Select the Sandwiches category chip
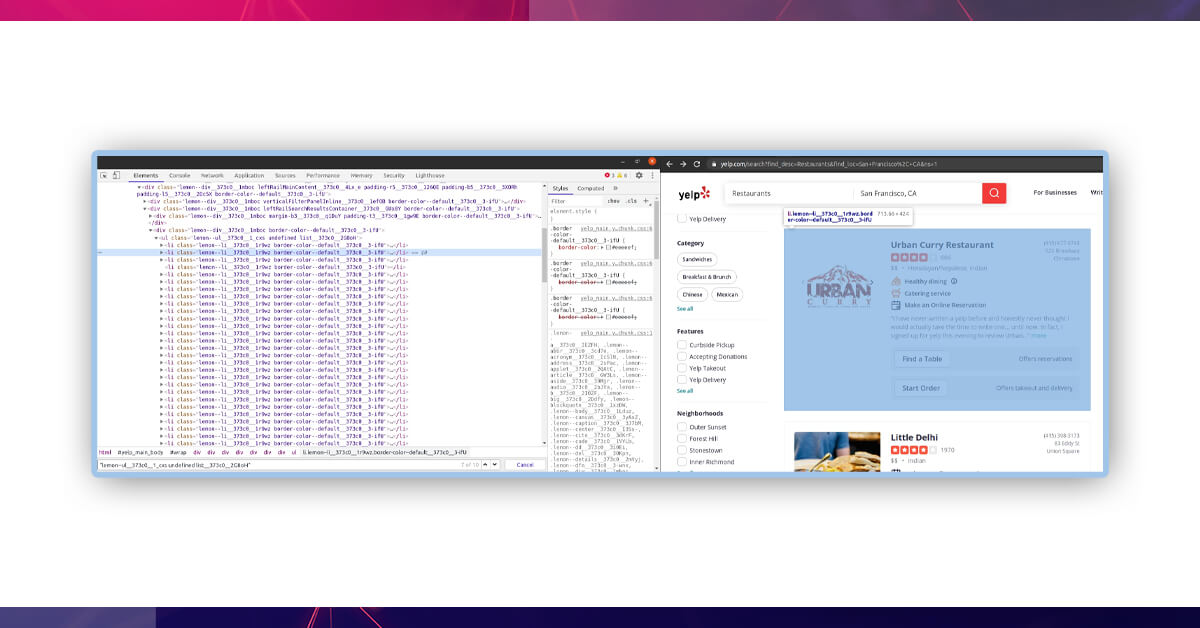This screenshot has height=628, width=1200. (x=698, y=259)
